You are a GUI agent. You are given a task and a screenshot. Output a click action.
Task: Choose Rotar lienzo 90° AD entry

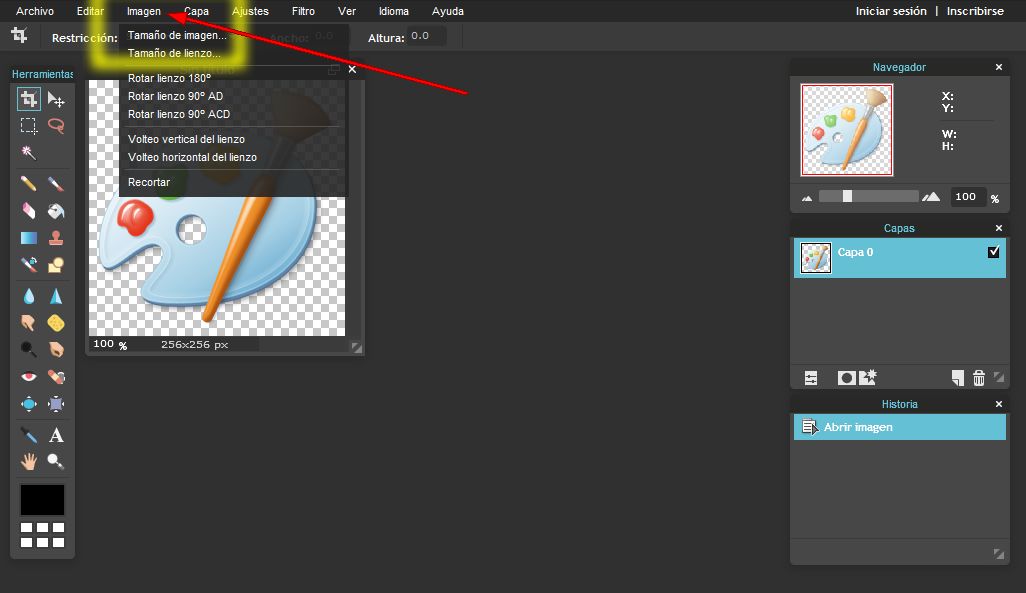(x=175, y=96)
